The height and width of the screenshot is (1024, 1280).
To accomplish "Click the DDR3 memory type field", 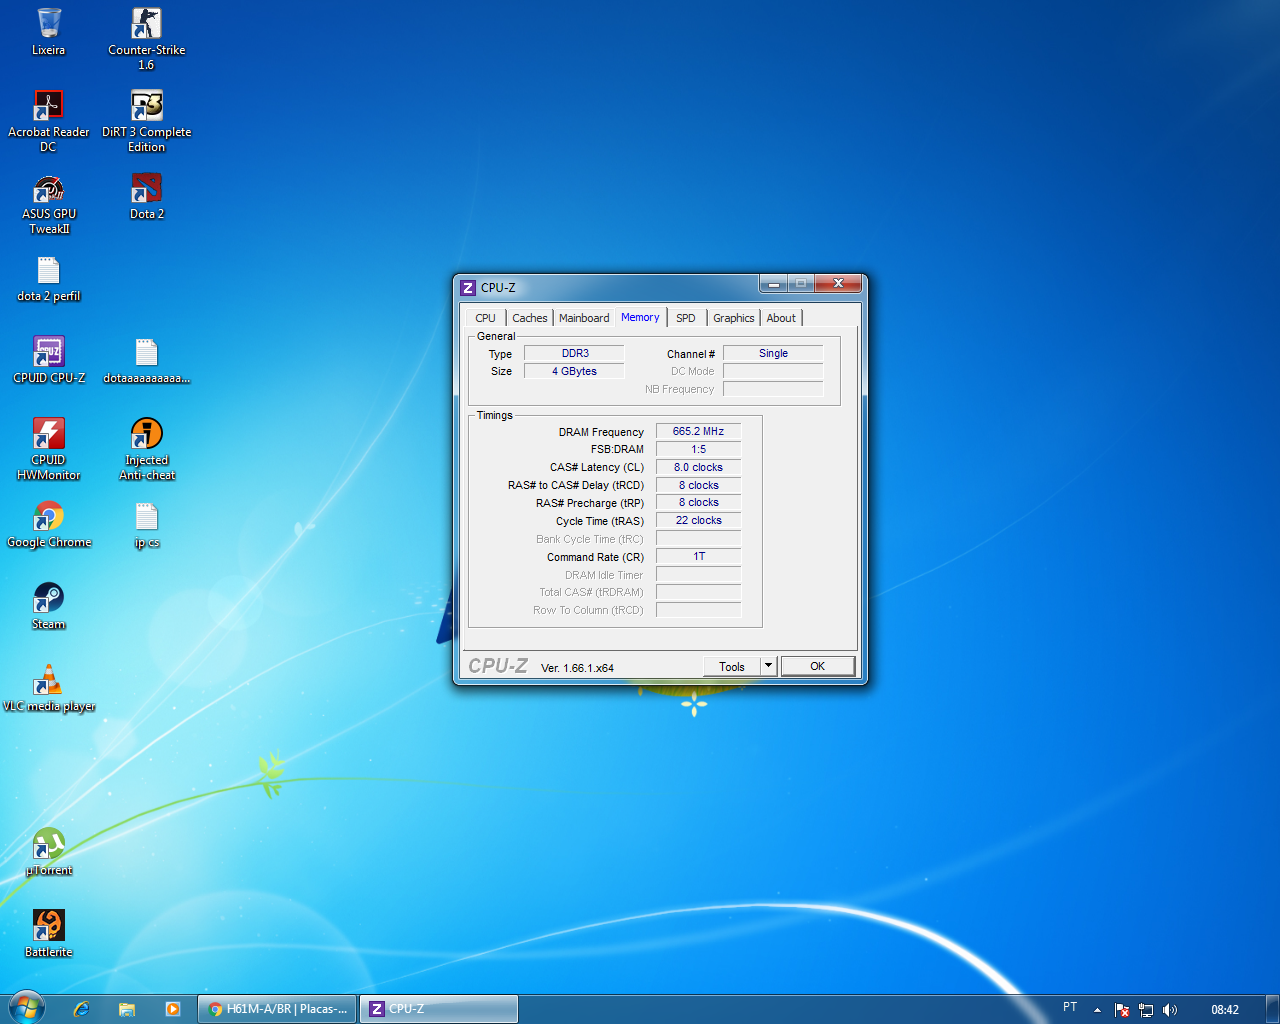I will (x=575, y=353).
